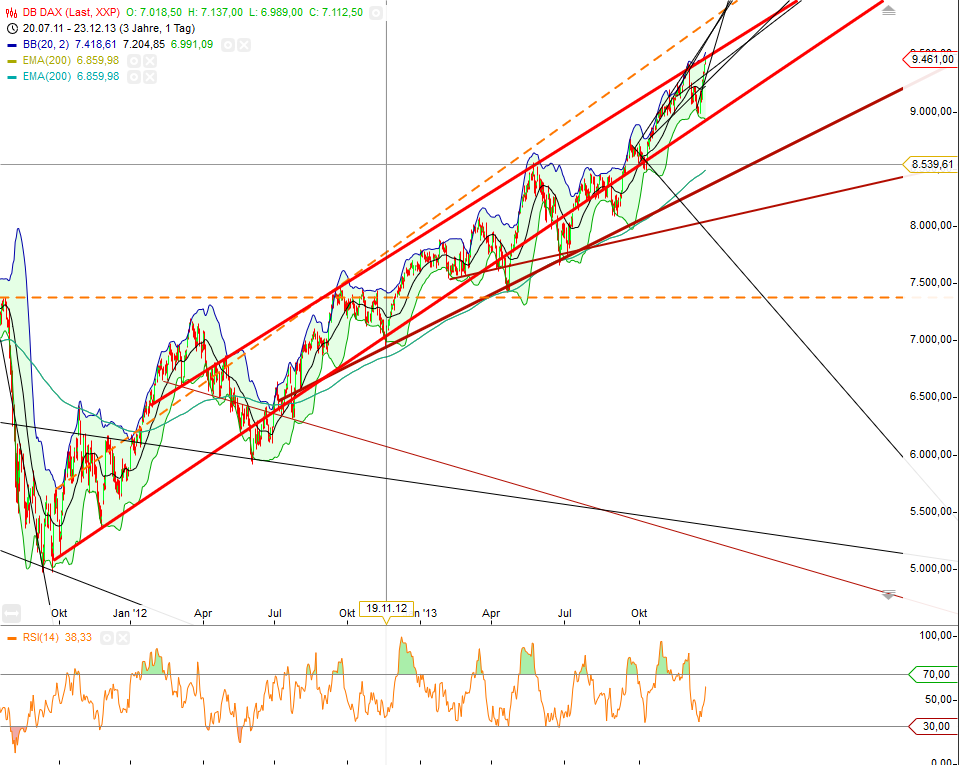Click the RSI(14) indicator label
This screenshot has height=765, width=959.
pyautogui.click(x=41, y=638)
